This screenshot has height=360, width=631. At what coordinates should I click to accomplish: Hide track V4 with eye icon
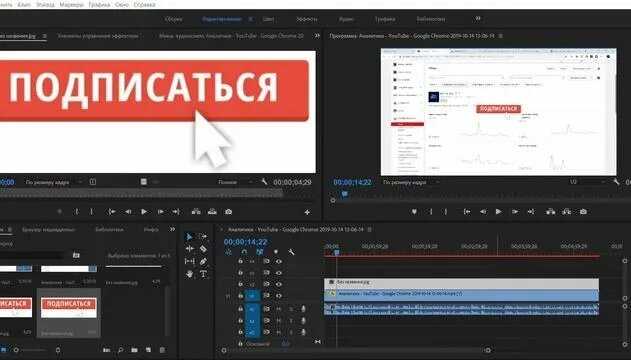point(278,261)
